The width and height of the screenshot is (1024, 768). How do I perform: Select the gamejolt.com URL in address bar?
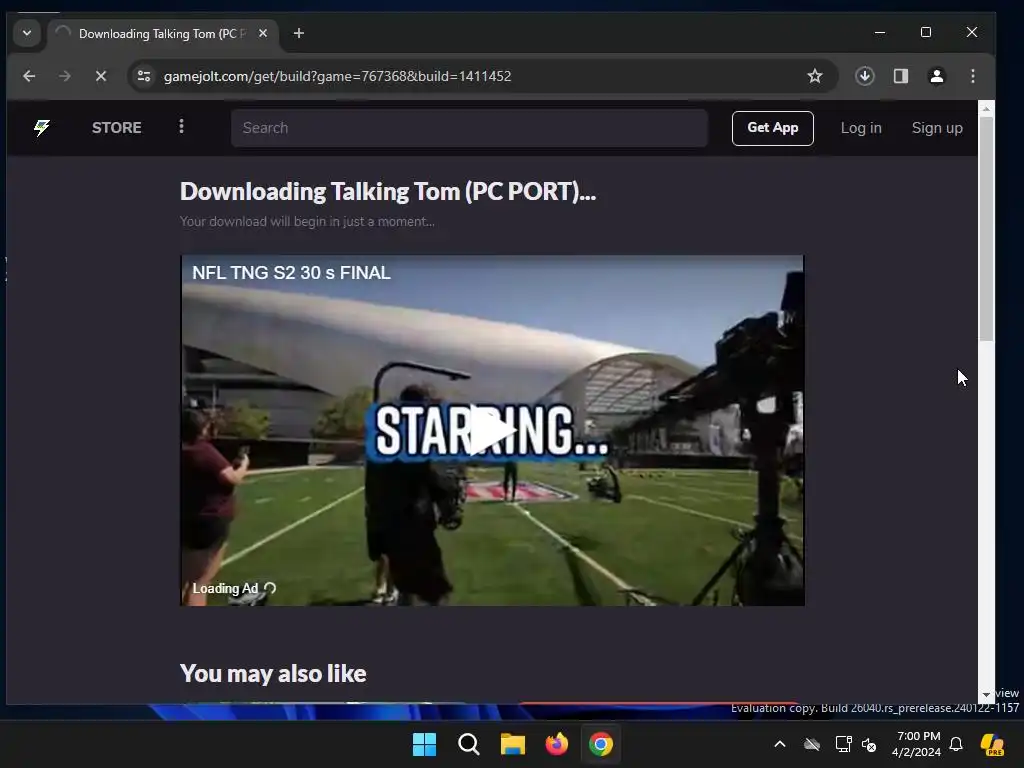[337, 76]
